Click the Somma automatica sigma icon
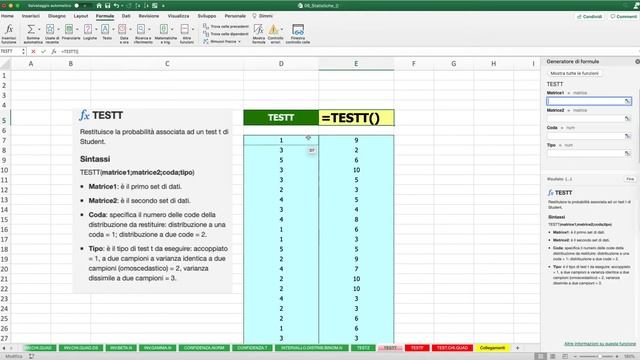Image resolution: width=640 pixels, height=360 pixels. (31, 29)
